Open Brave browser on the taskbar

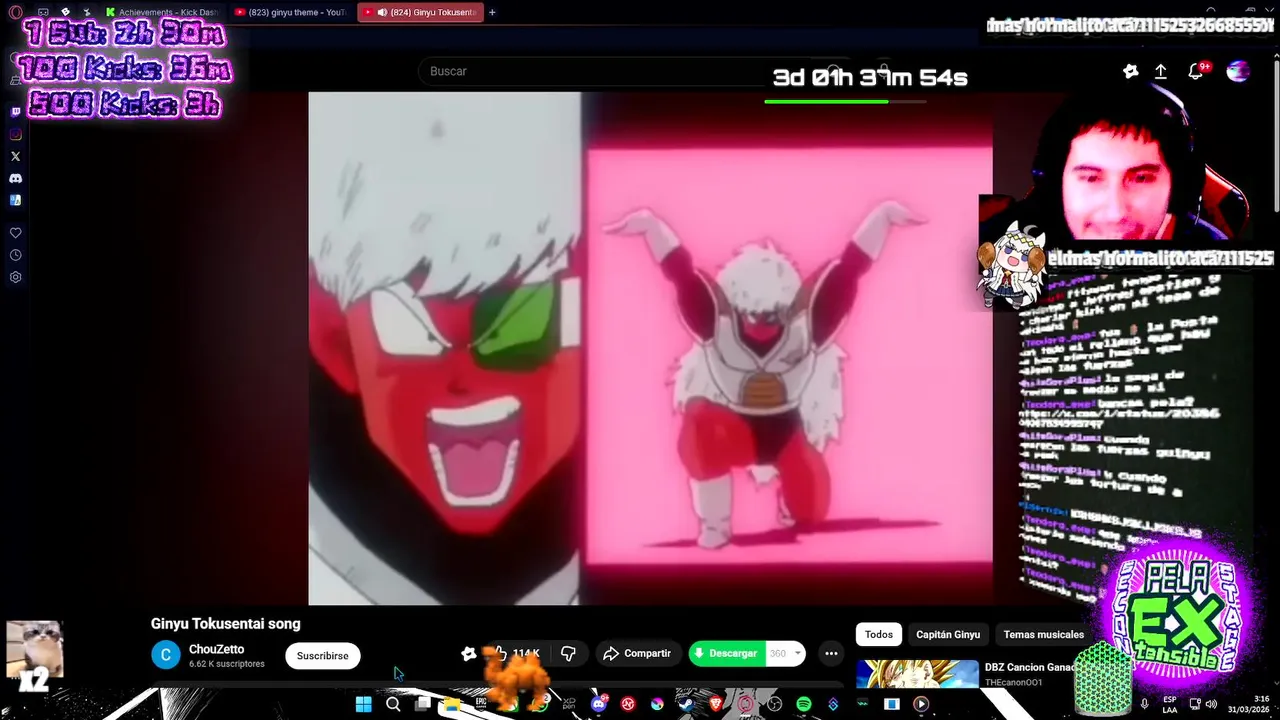click(x=716, y=704)
